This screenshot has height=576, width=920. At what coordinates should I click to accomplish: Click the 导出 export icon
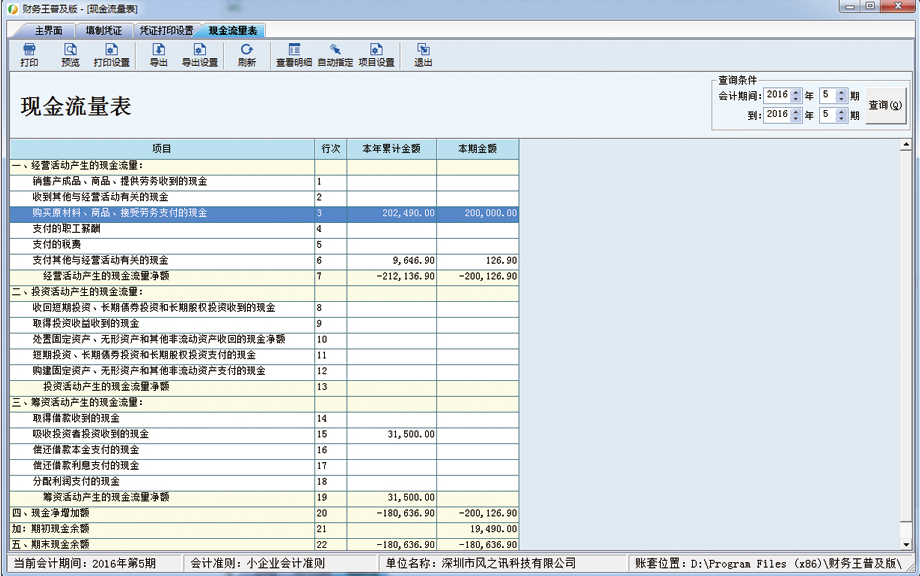158,55
